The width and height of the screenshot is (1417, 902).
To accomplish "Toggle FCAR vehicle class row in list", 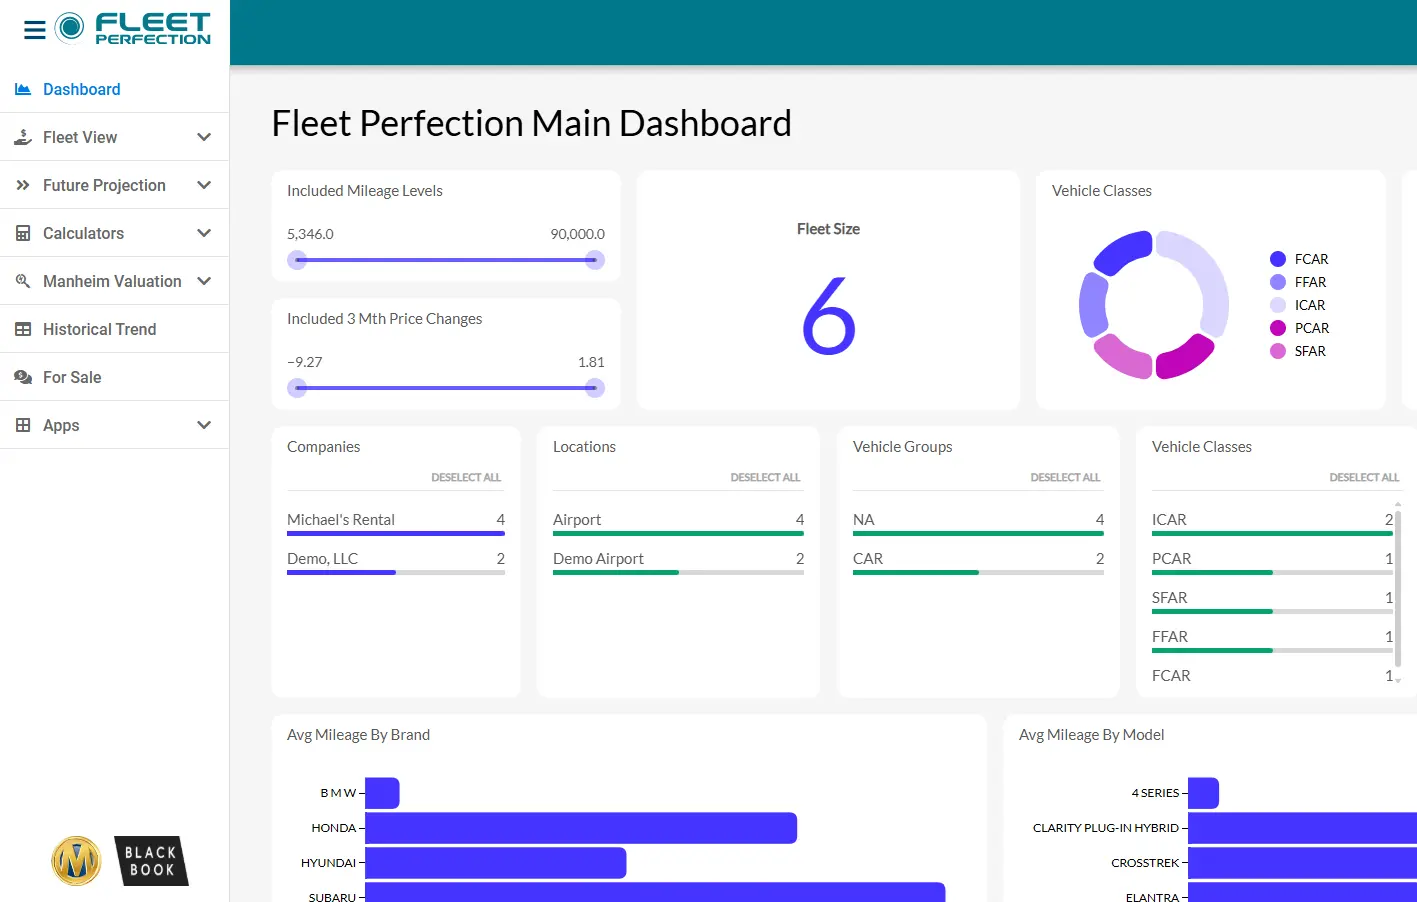I will (x=1272, y=677).
